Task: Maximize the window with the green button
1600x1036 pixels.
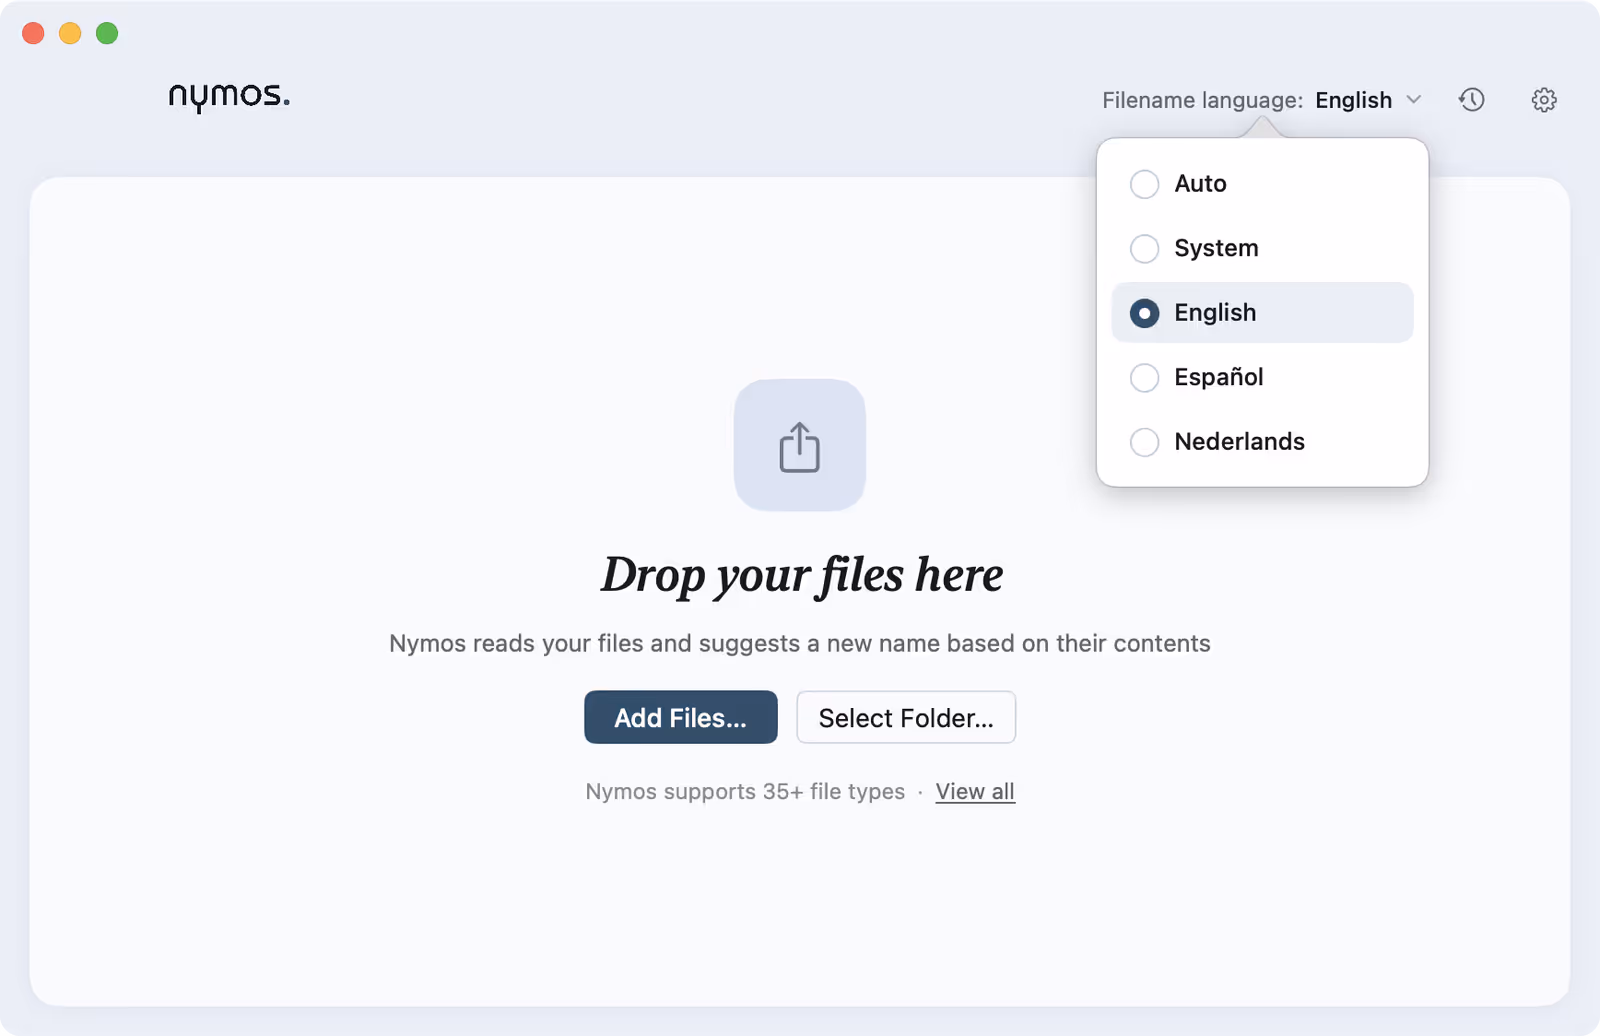Action: 107,33
